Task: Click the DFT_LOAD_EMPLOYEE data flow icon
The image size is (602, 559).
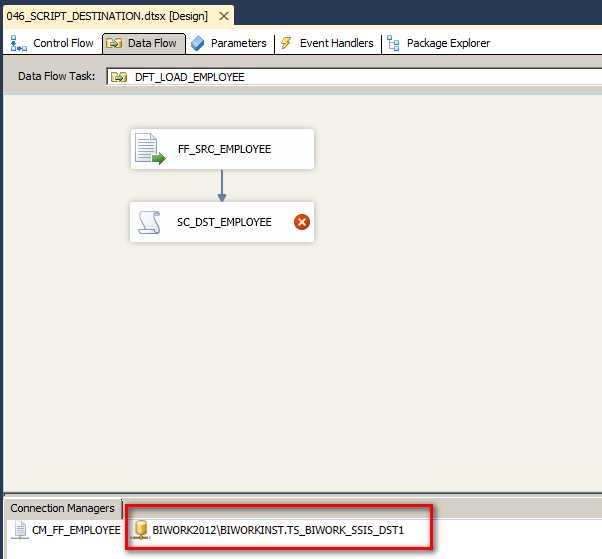Action: coord(119,77)
